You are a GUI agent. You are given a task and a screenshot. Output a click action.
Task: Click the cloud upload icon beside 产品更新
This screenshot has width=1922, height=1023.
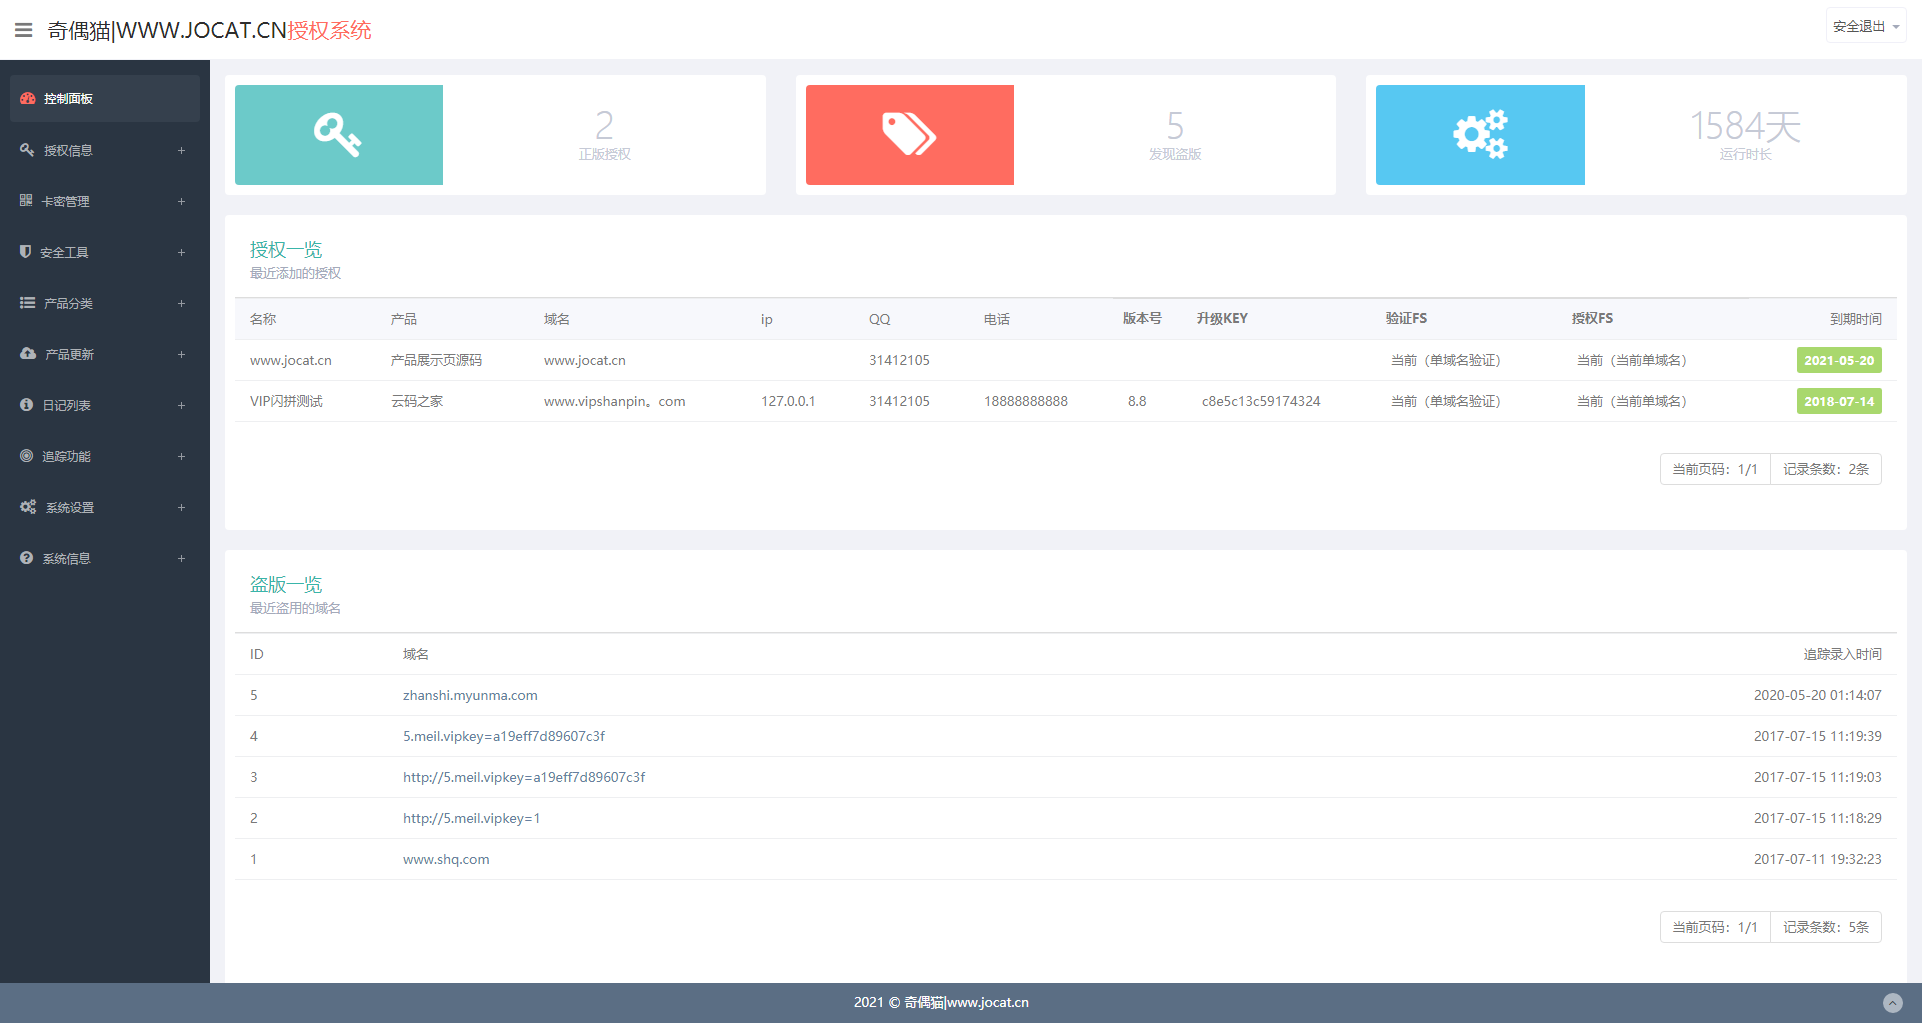(x=28, y=353)
